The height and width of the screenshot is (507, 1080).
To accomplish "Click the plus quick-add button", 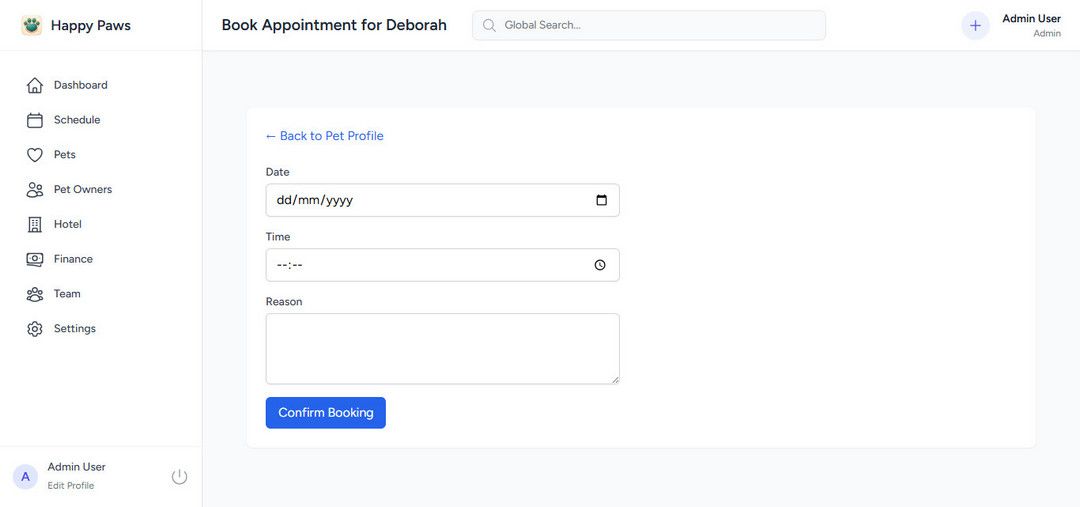I will pyautogui.click(x=975, y=26).
